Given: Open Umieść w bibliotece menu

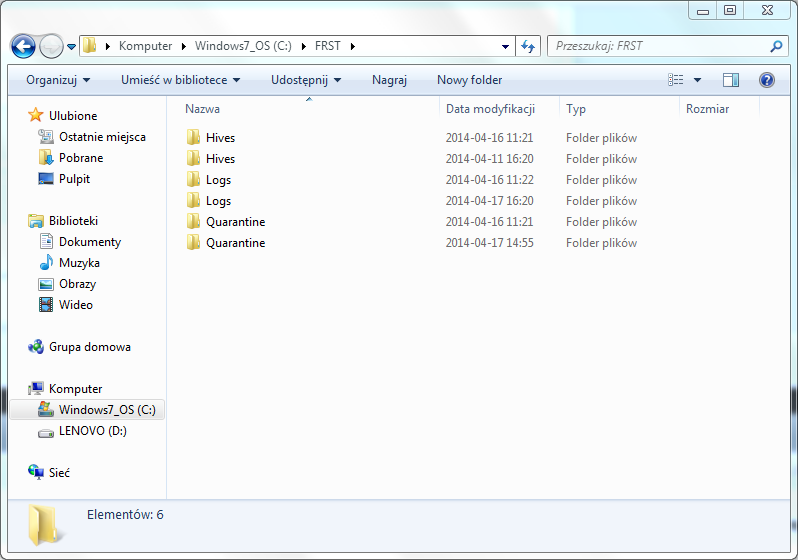Looking at the screenshot, I should [x=181, y=80].
